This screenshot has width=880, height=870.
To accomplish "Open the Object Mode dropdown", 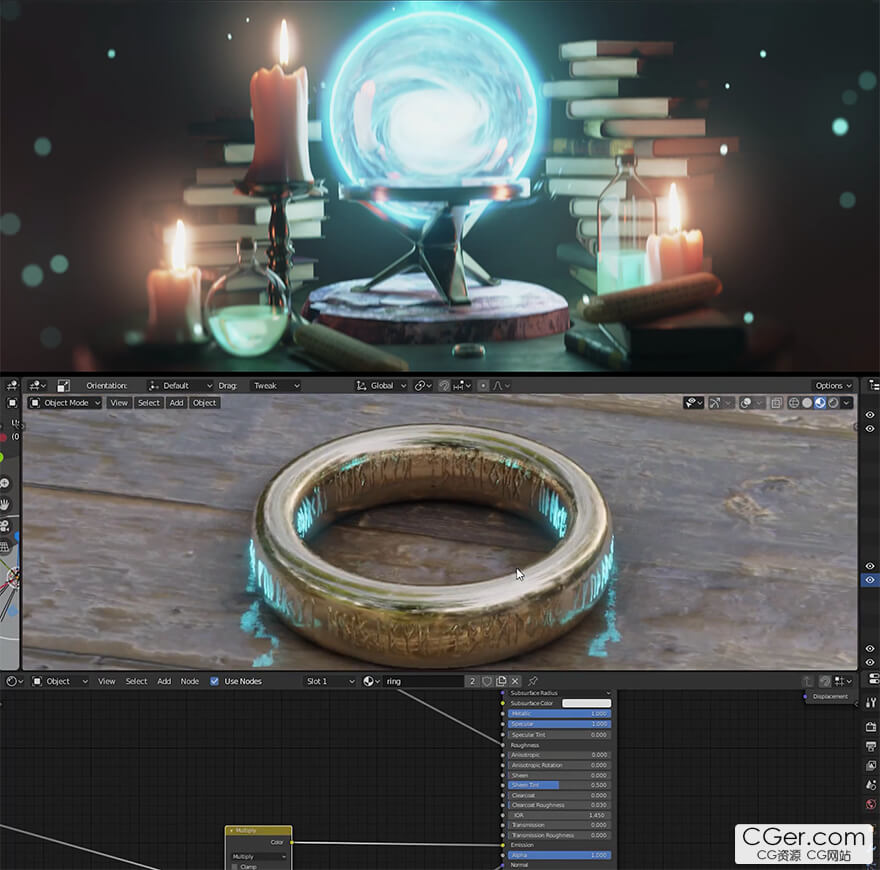I will (65, 403).
